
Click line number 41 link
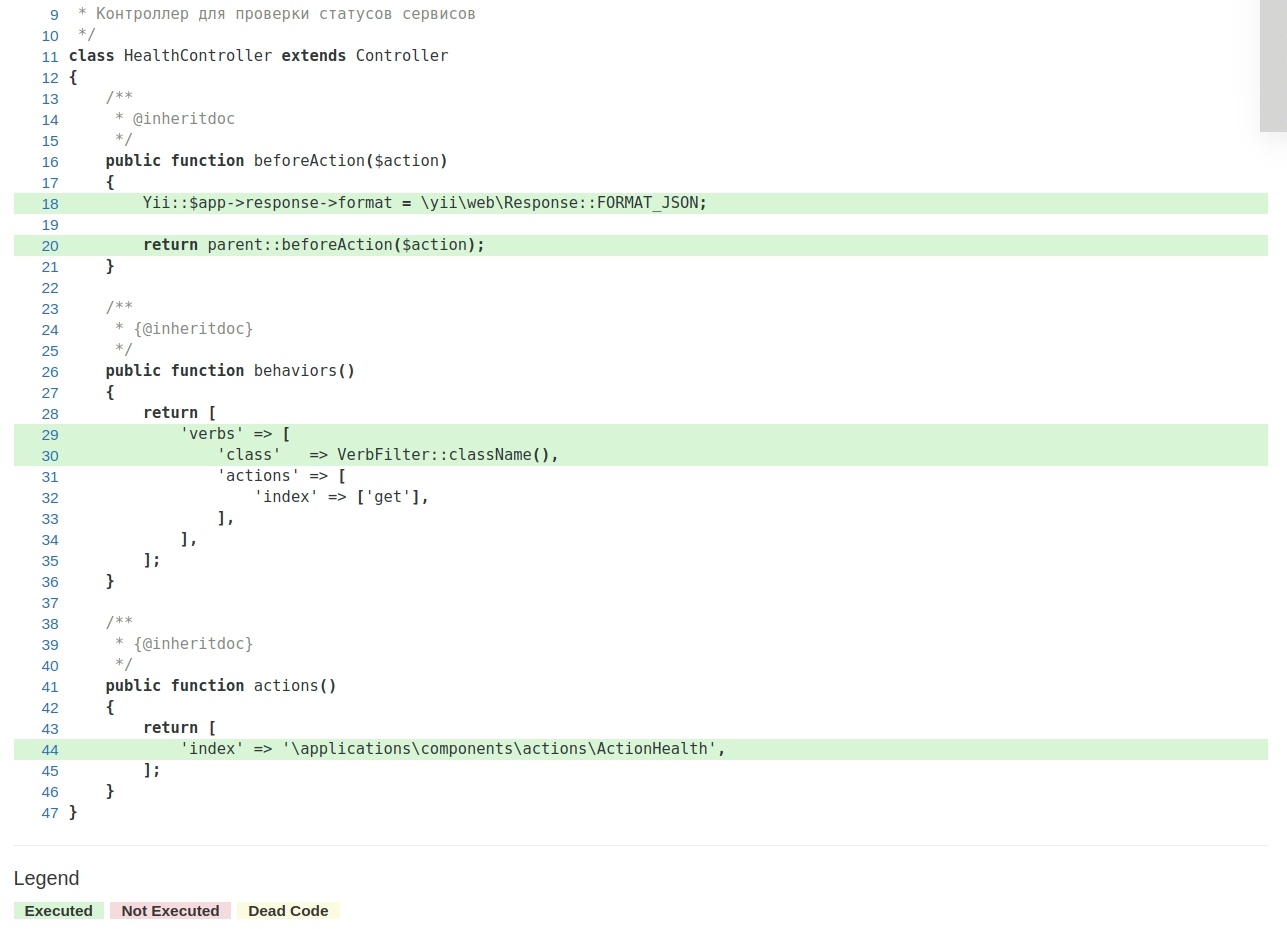[x=50, y=687]
